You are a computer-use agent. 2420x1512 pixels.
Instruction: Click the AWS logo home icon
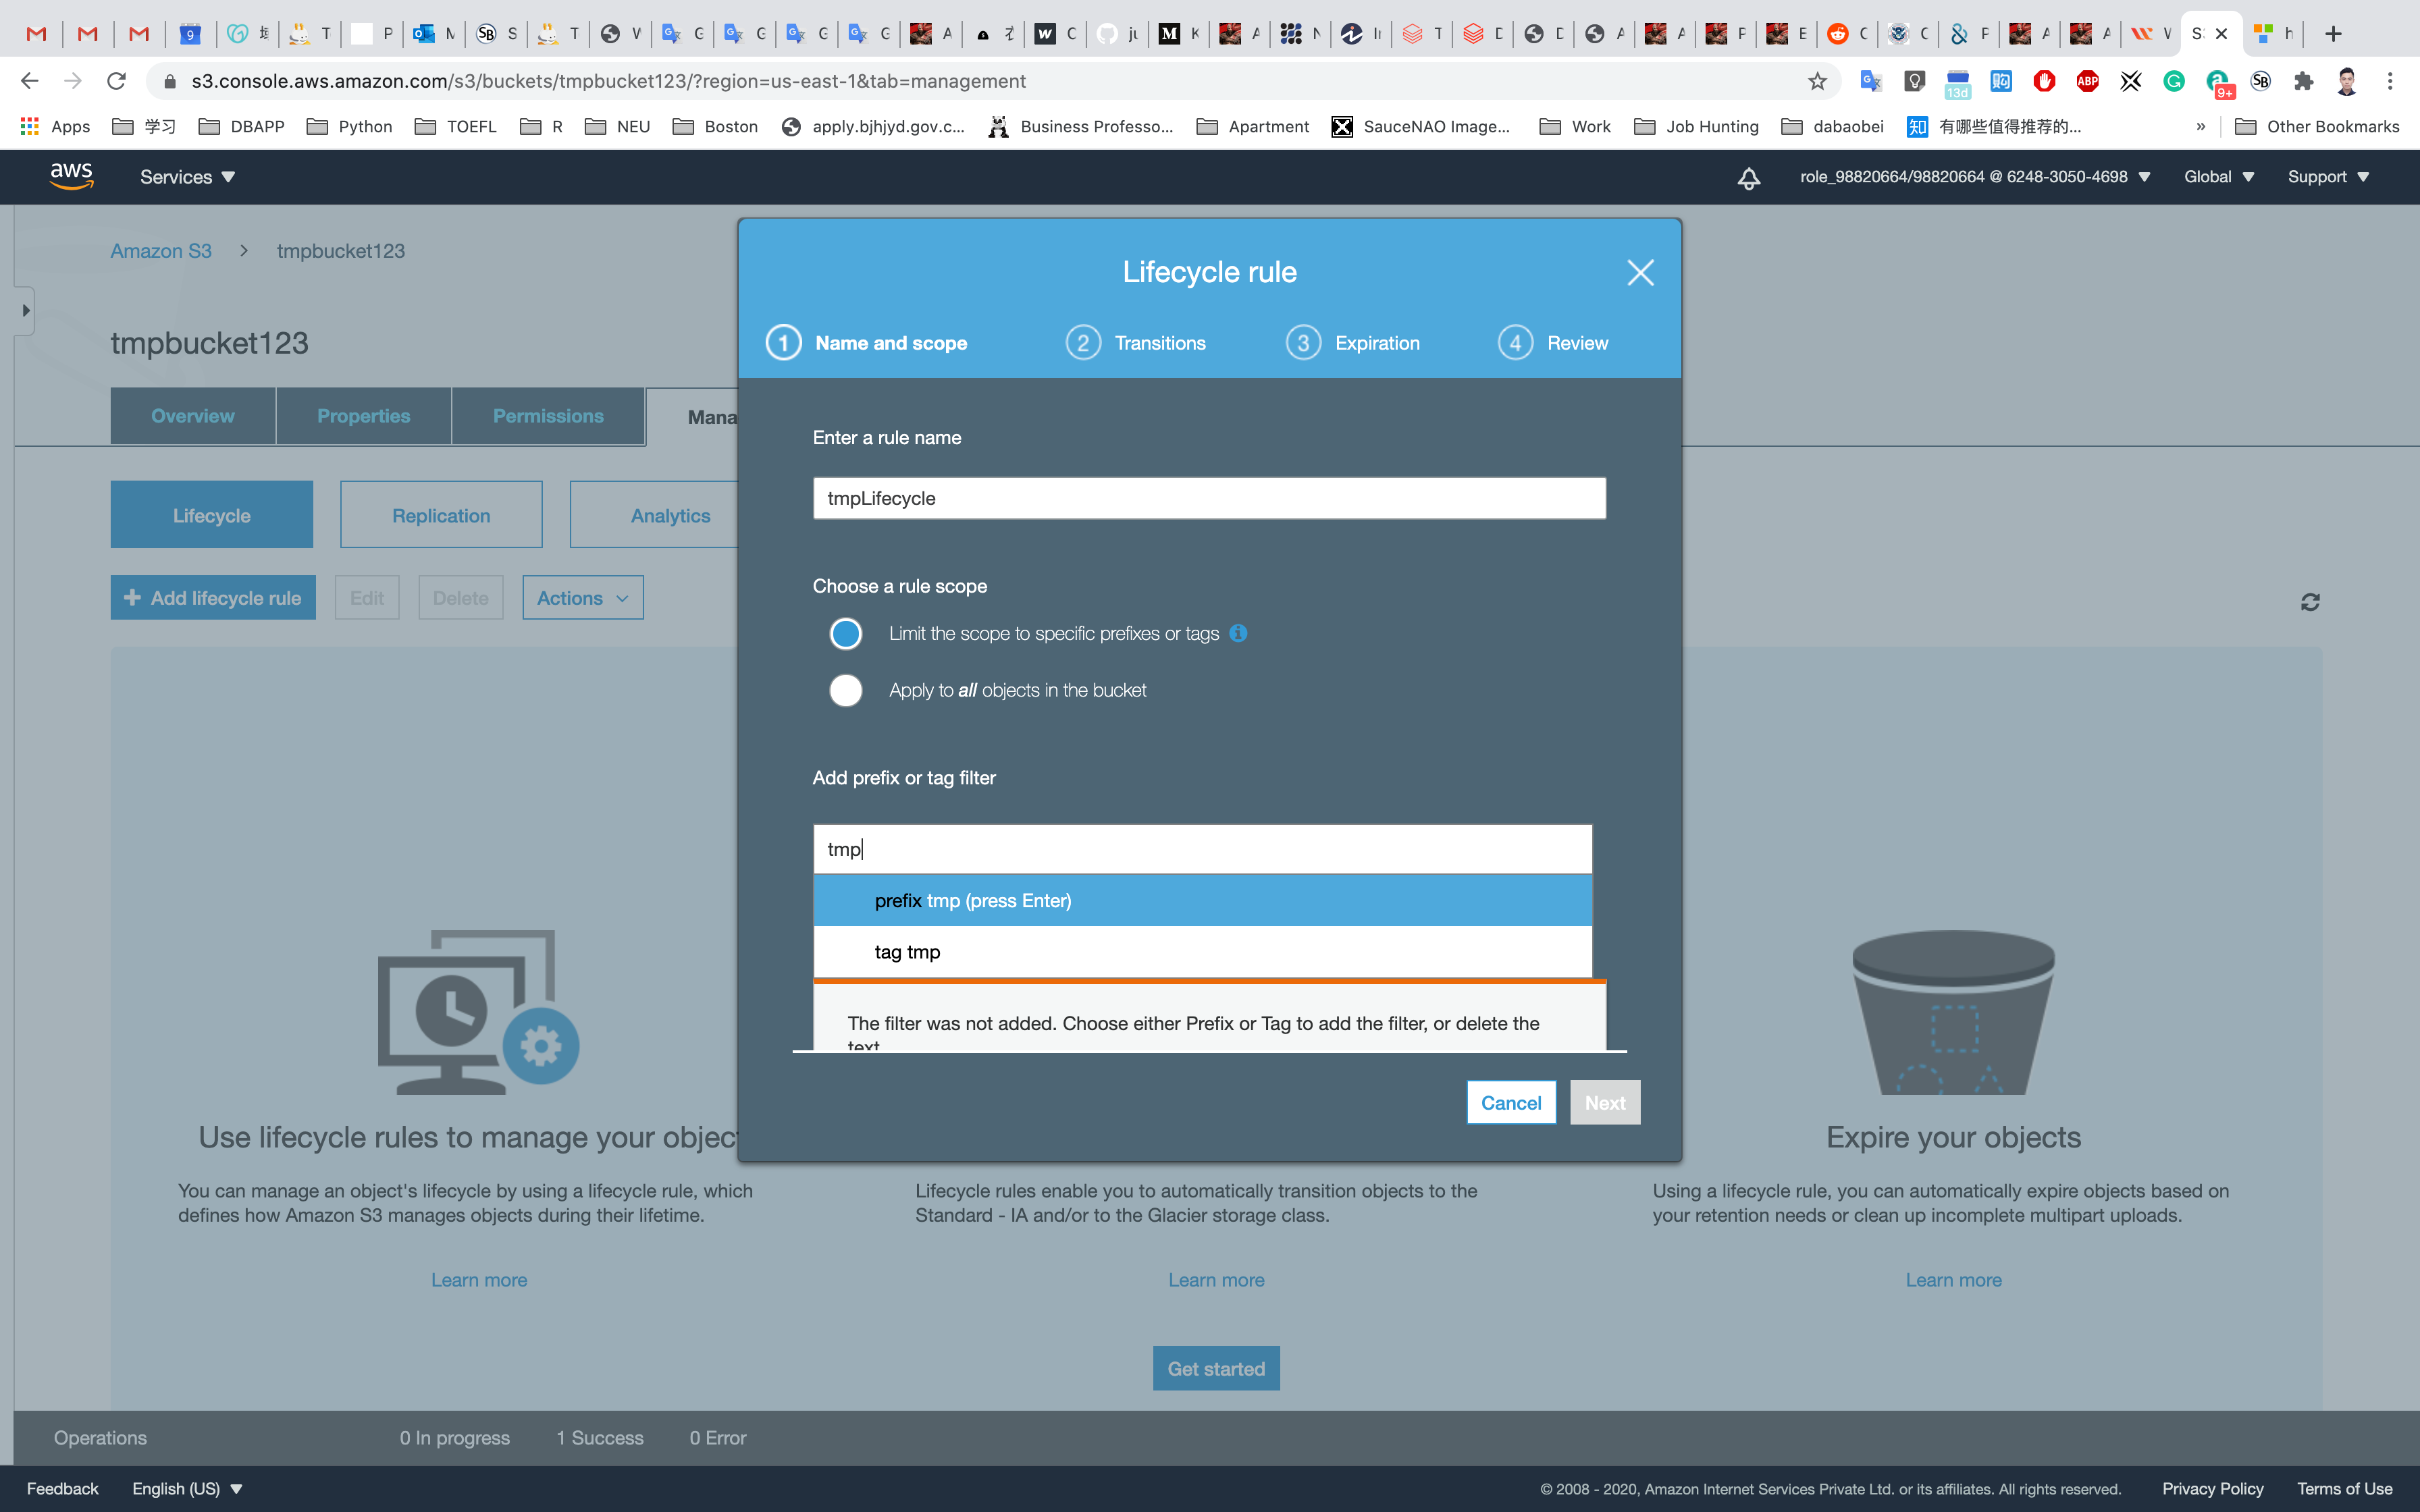point(71,176)
